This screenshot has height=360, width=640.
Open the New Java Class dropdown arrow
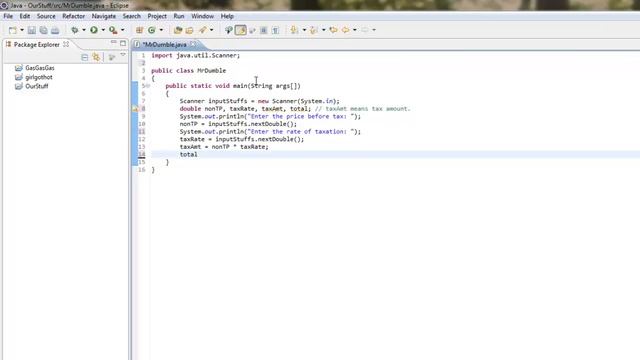(161, 30)
